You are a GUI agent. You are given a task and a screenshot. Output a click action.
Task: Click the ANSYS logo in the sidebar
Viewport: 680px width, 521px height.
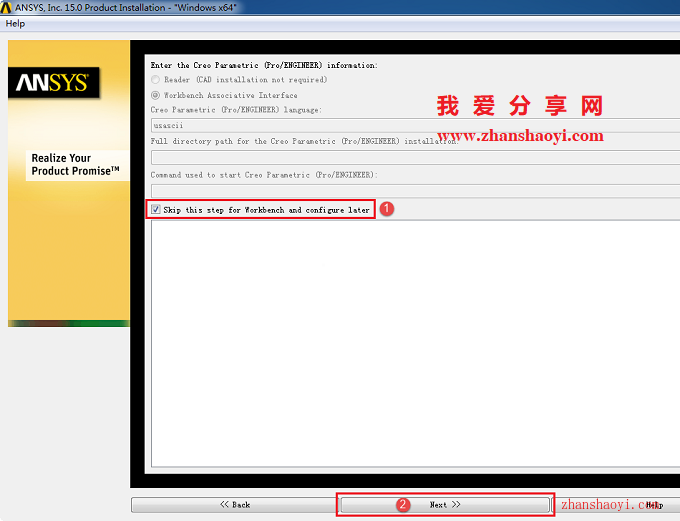53,82
